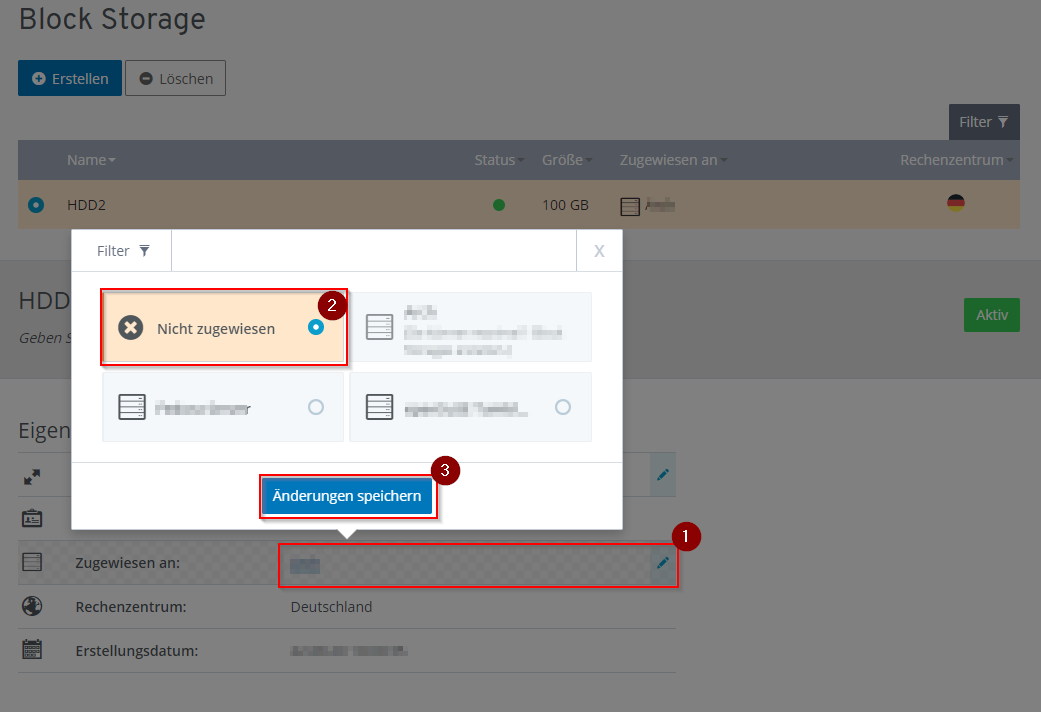Click the plus icon on Erstellen
Screen dimensions: 1041x712
point(39,78)
